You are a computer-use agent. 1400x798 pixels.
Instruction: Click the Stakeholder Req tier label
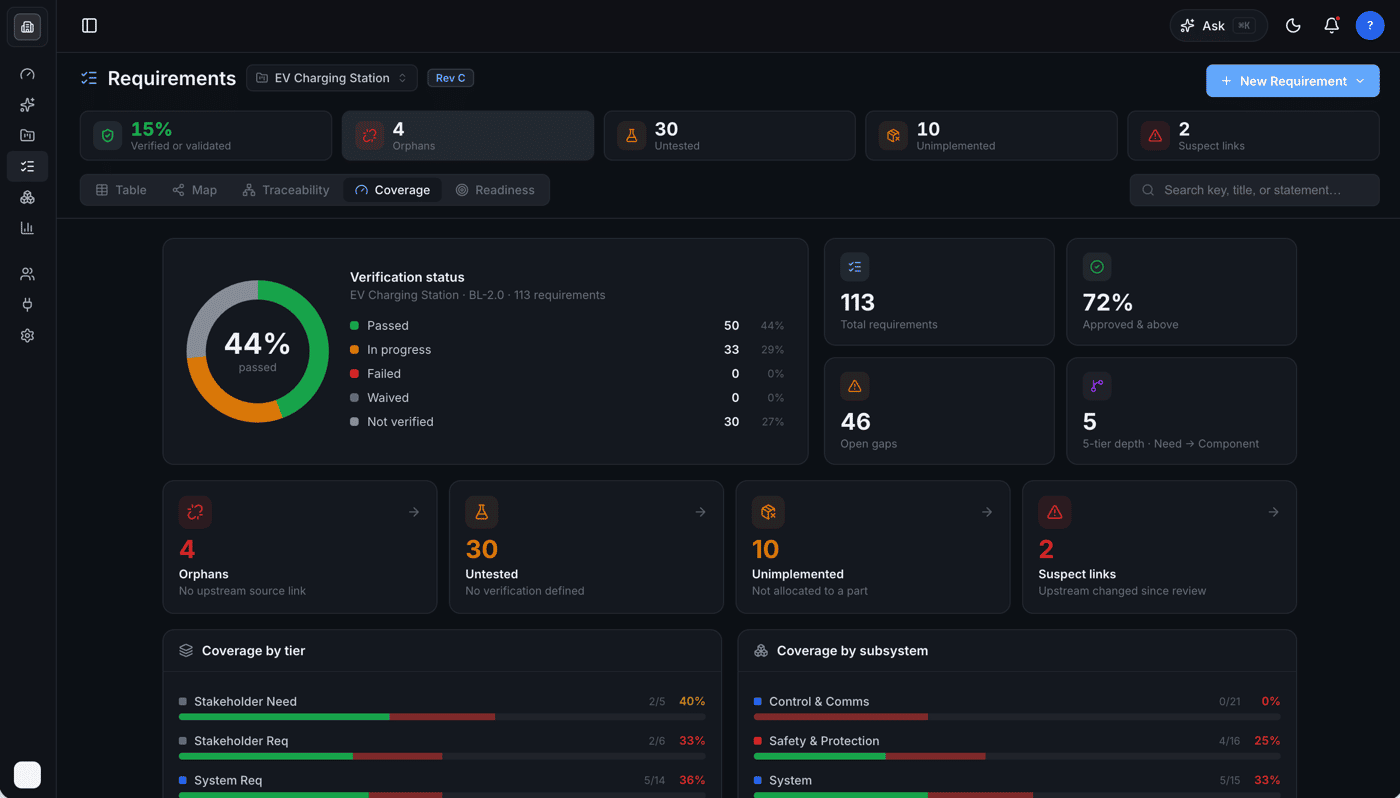coord(241,741)
